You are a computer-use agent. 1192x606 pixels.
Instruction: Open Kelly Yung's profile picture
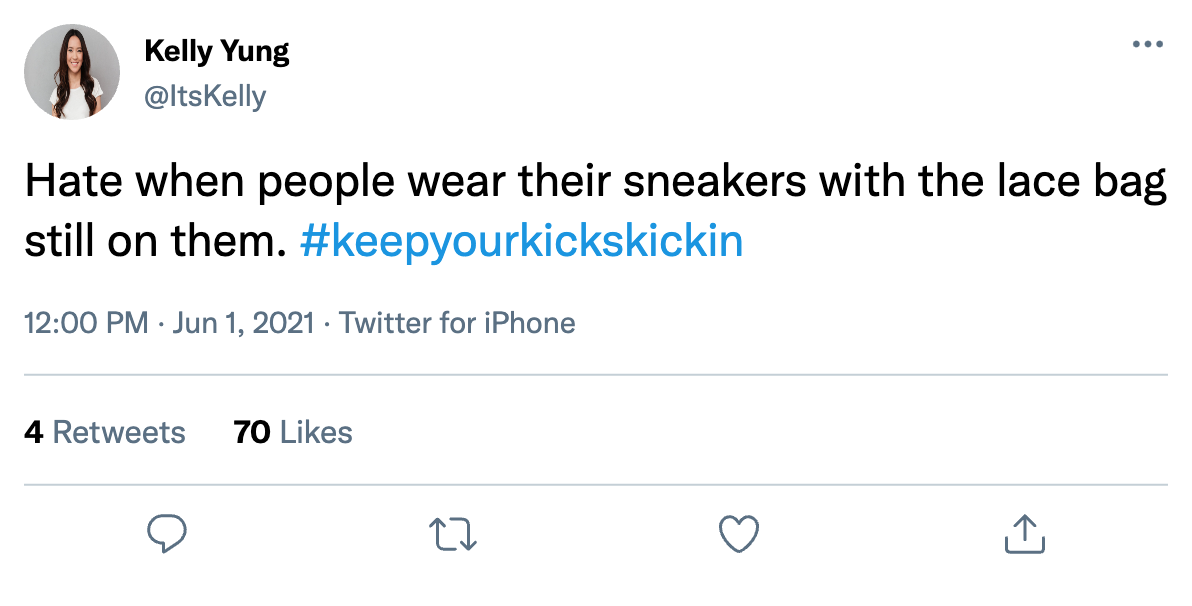(x=72, y=72)
